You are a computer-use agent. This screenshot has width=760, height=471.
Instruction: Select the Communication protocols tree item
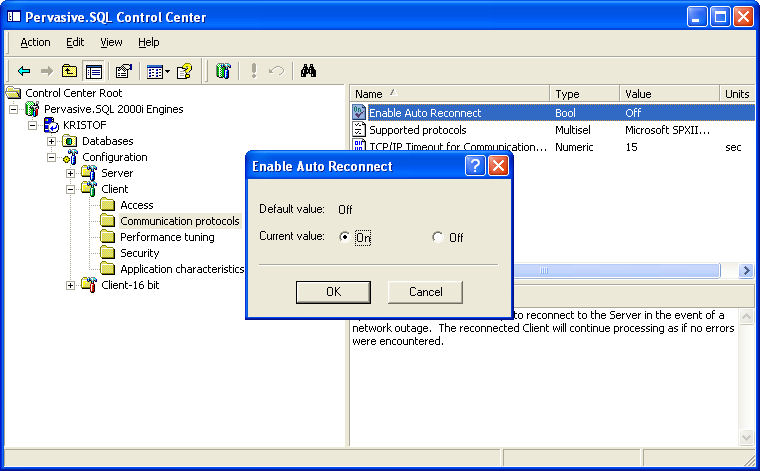tap(180, 221)
